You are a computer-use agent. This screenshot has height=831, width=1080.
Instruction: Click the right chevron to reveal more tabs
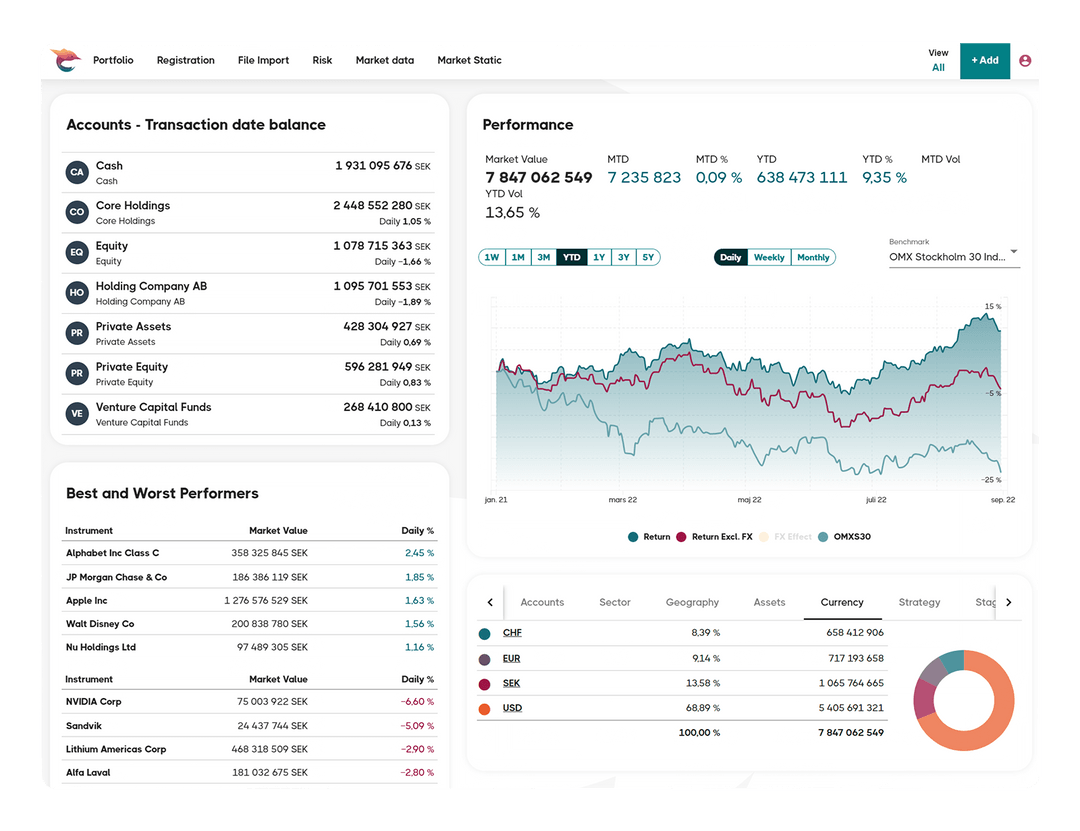click(x=1009, y=602)
